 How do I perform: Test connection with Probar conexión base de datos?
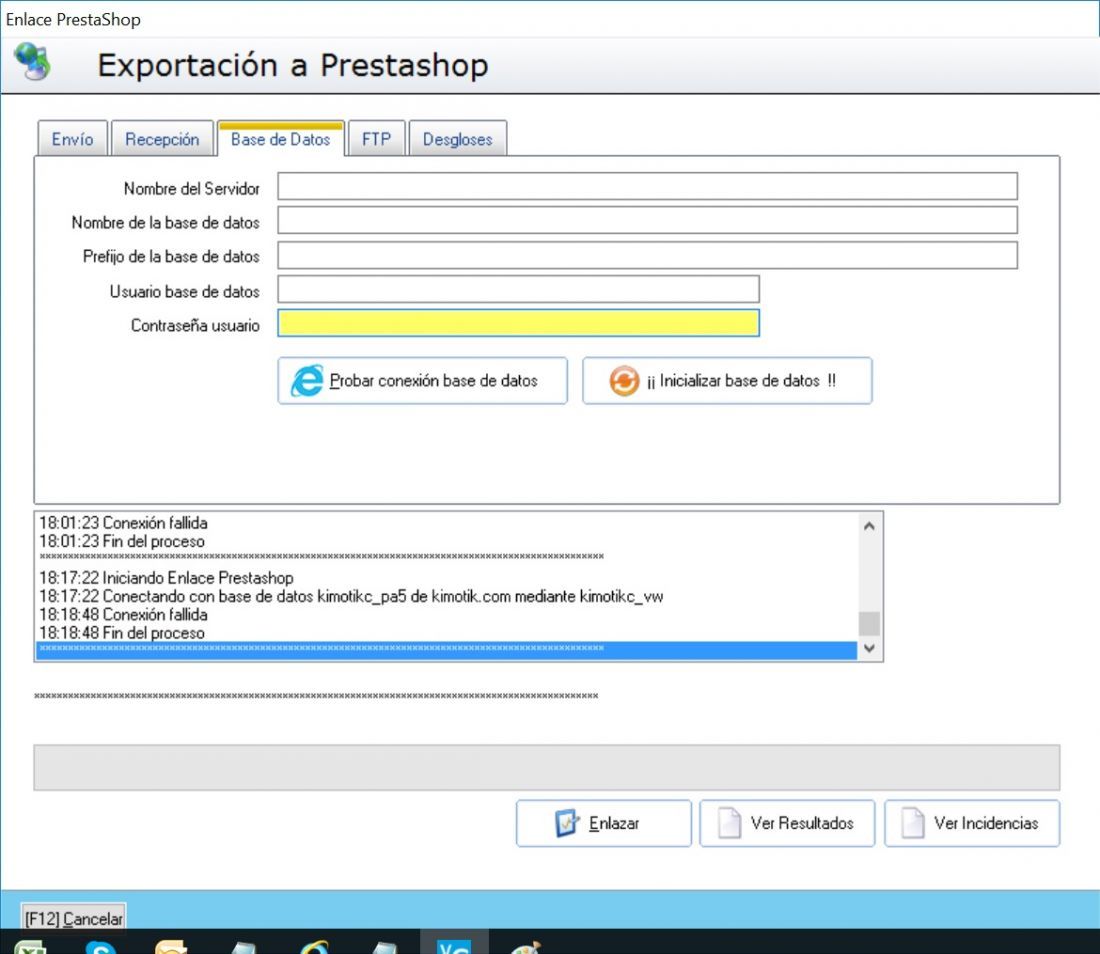coord(422,380)
